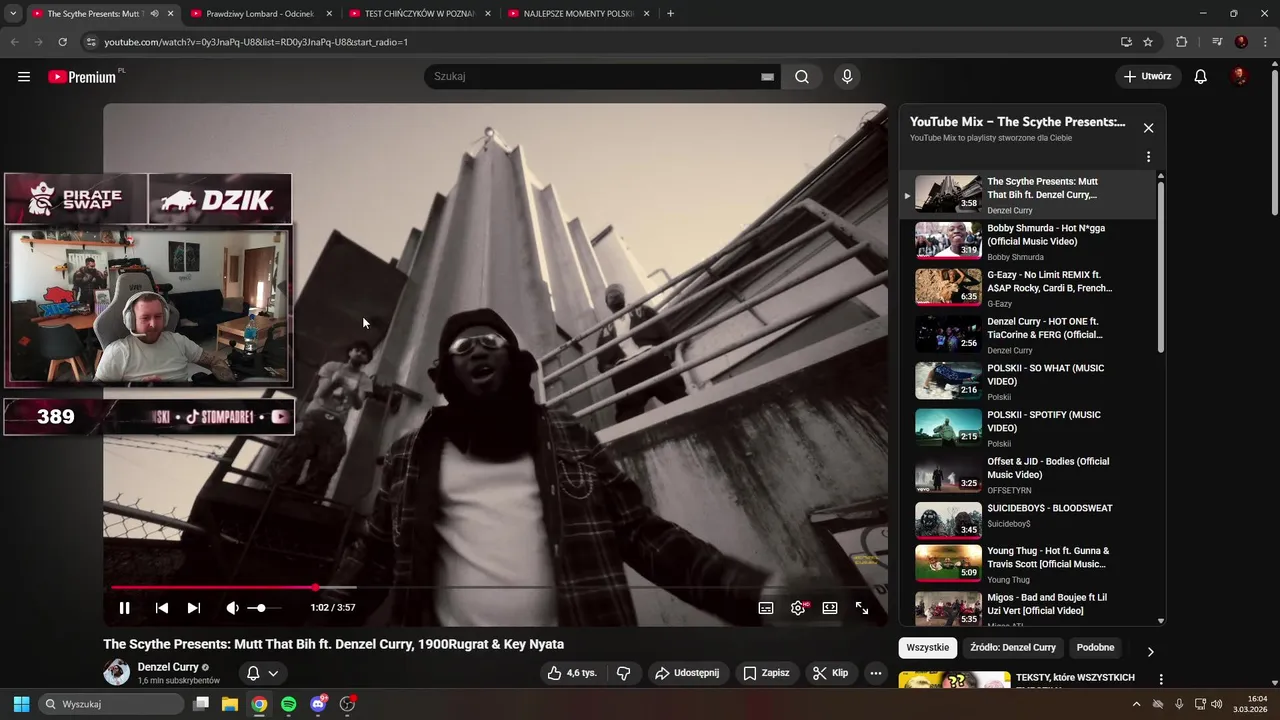Open Windows Start menu
The height and width of the screenshot is (720, 1280).
[21, 704]
